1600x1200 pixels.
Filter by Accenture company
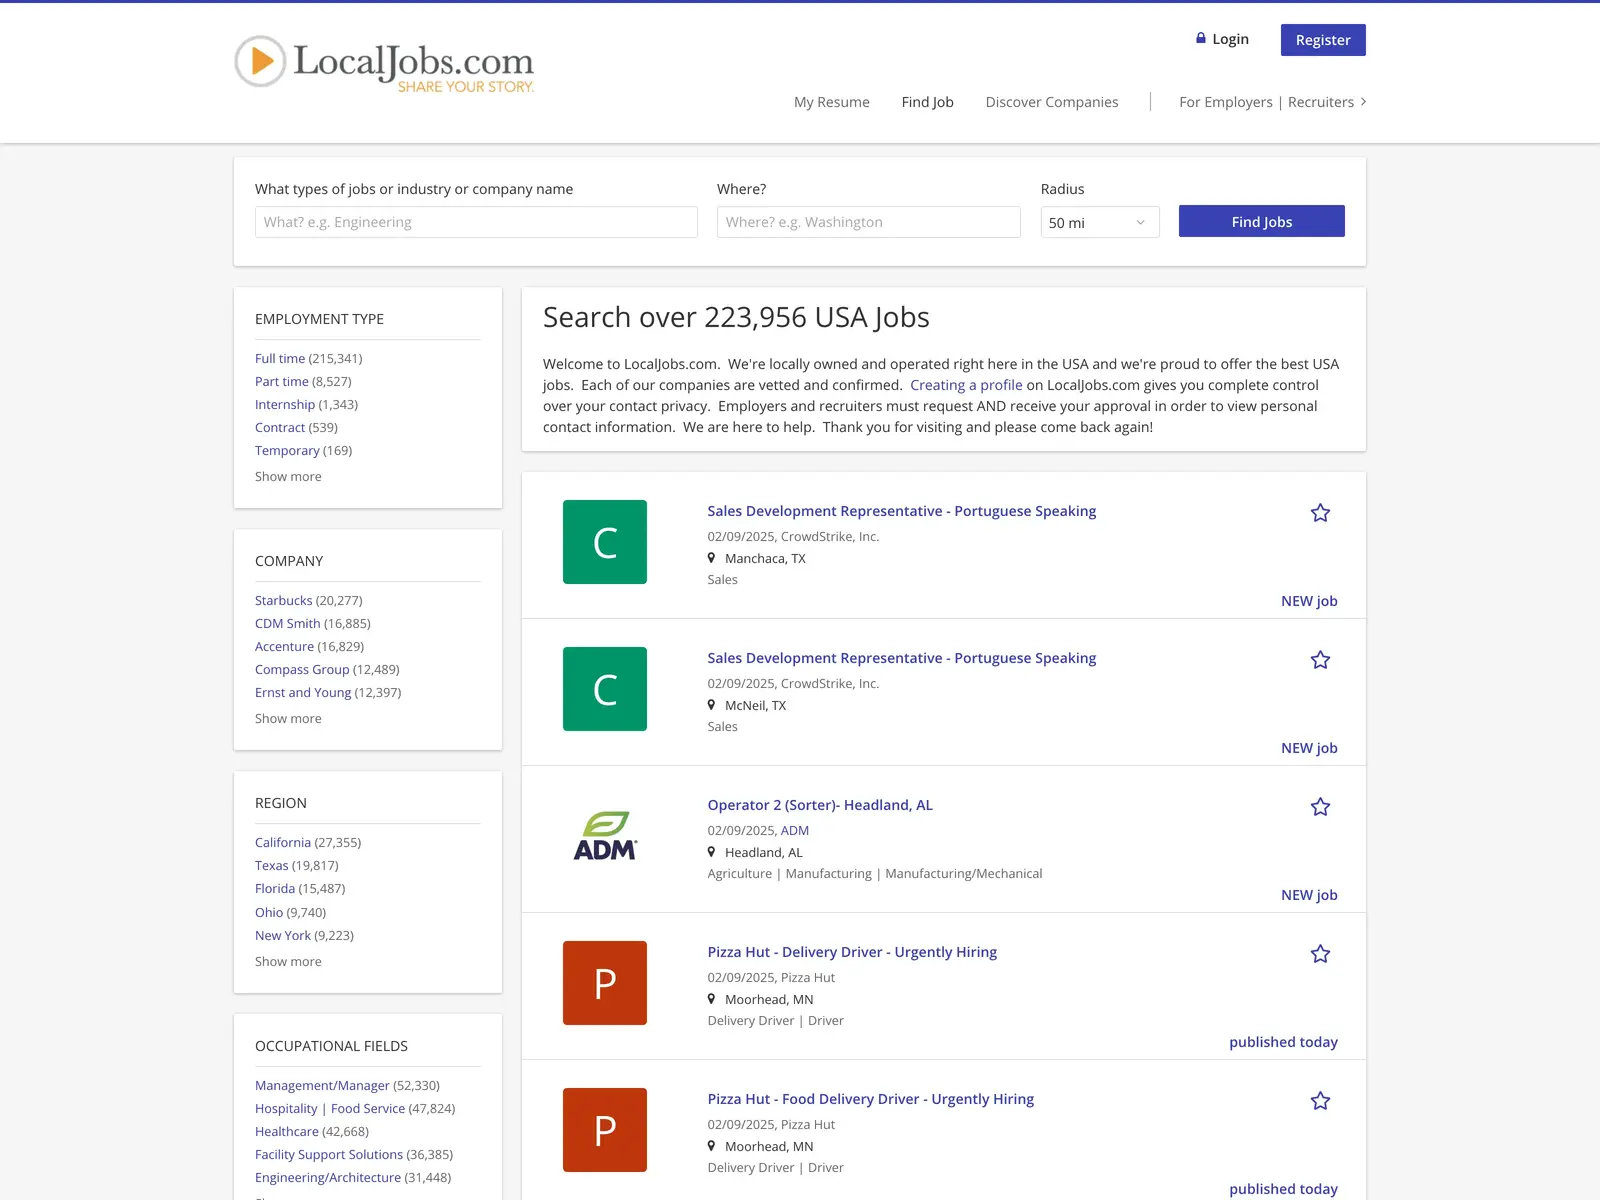click(x=284, y=647)
